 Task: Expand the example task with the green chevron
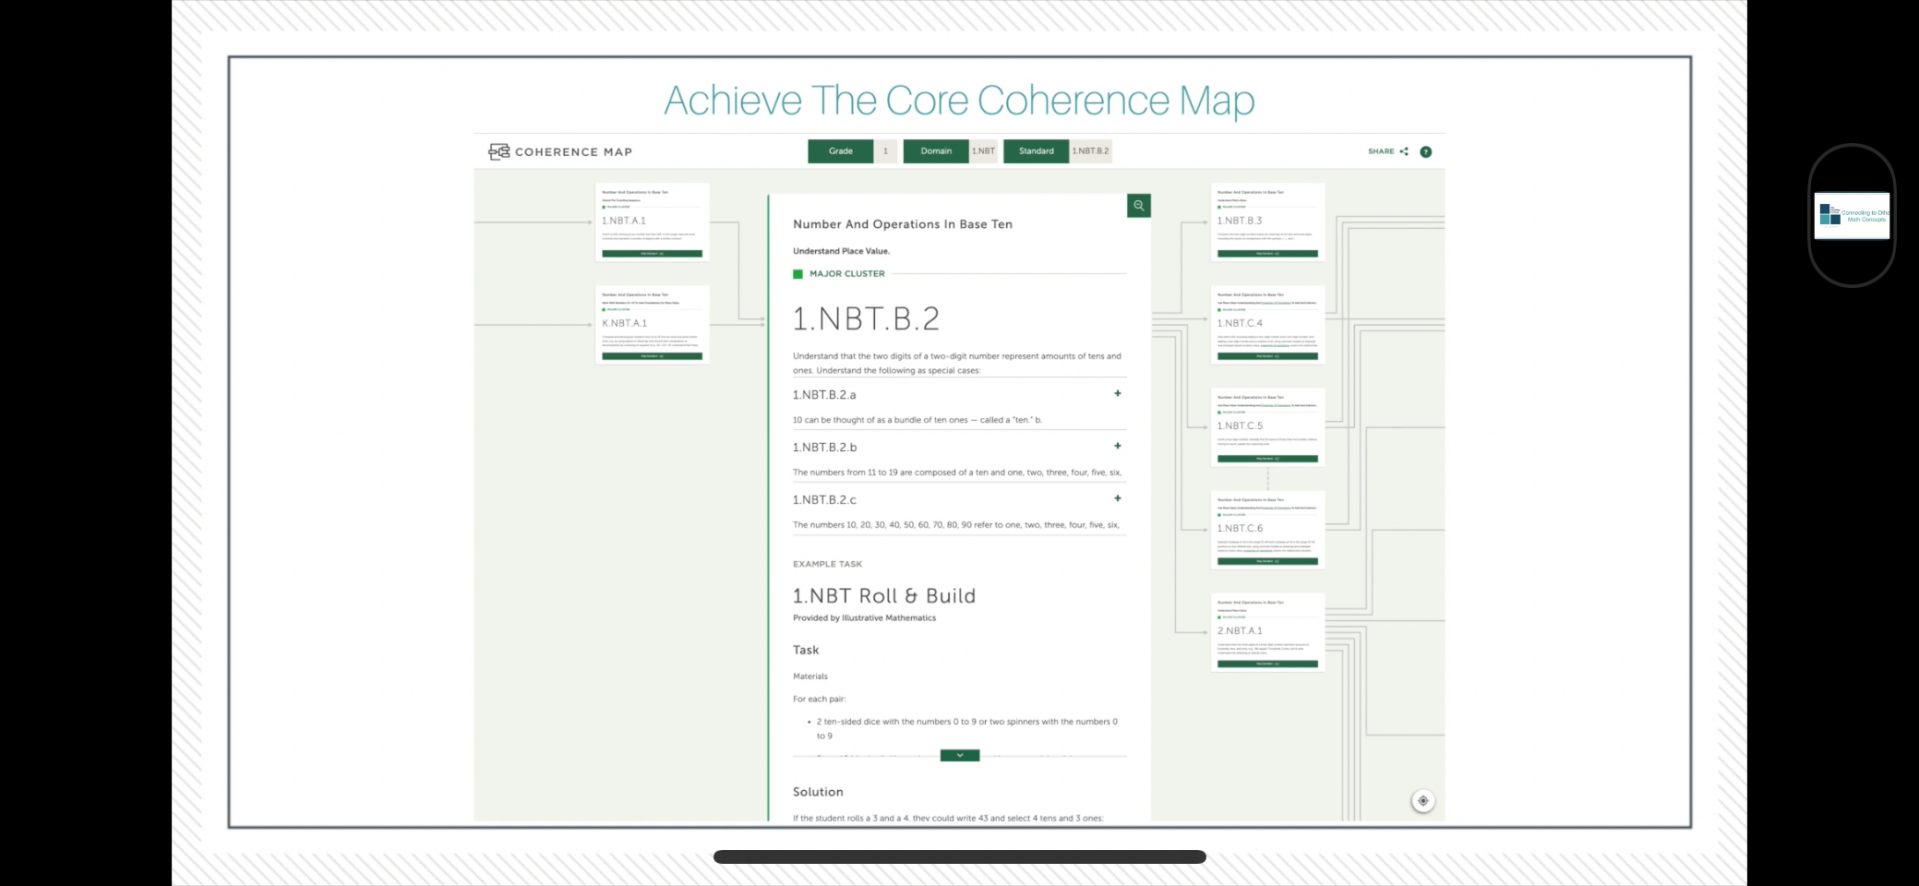[960, 756]
